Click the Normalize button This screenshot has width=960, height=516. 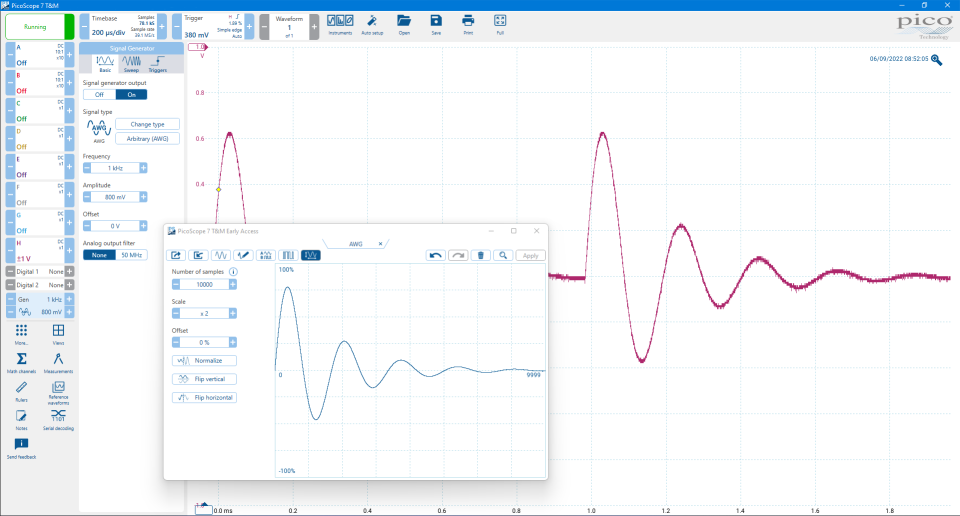(x=205, y=360)
